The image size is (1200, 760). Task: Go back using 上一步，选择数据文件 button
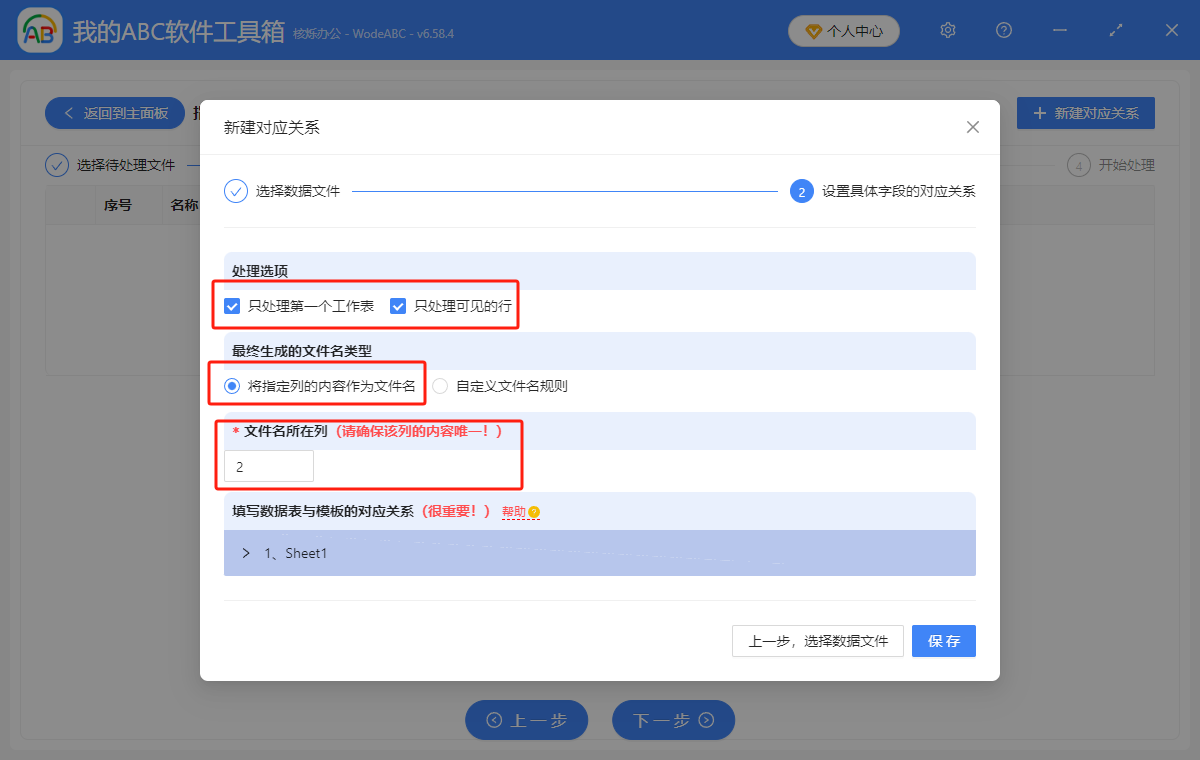point(817,641)
